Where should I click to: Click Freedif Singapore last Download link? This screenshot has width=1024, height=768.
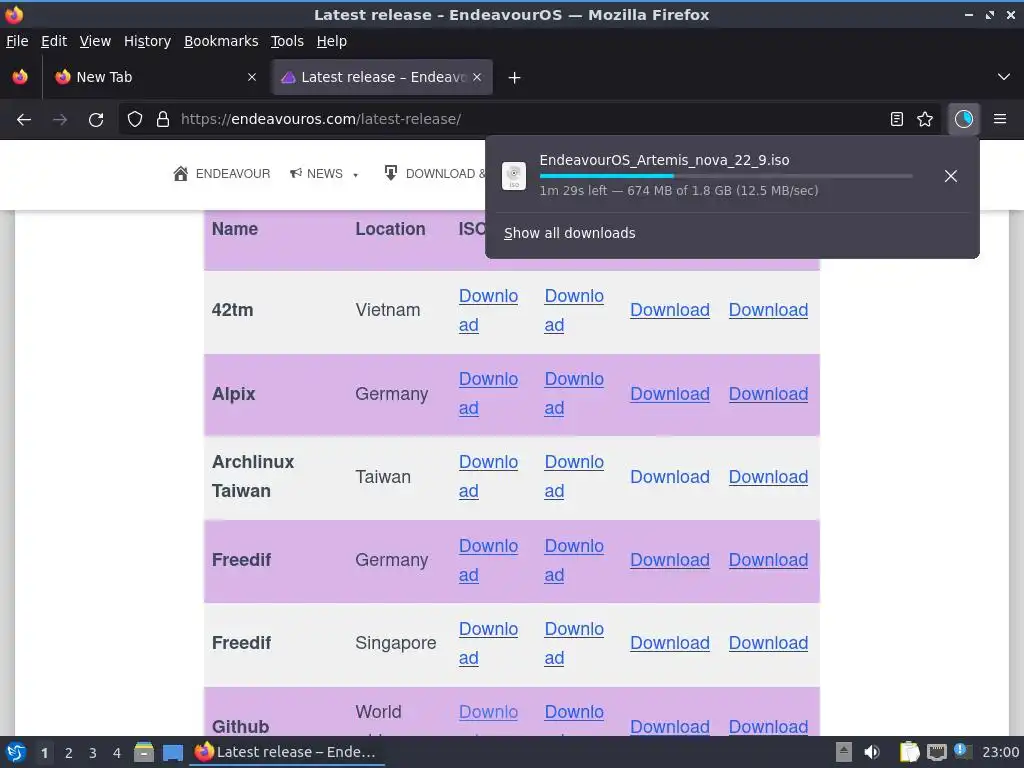[768, 643]
